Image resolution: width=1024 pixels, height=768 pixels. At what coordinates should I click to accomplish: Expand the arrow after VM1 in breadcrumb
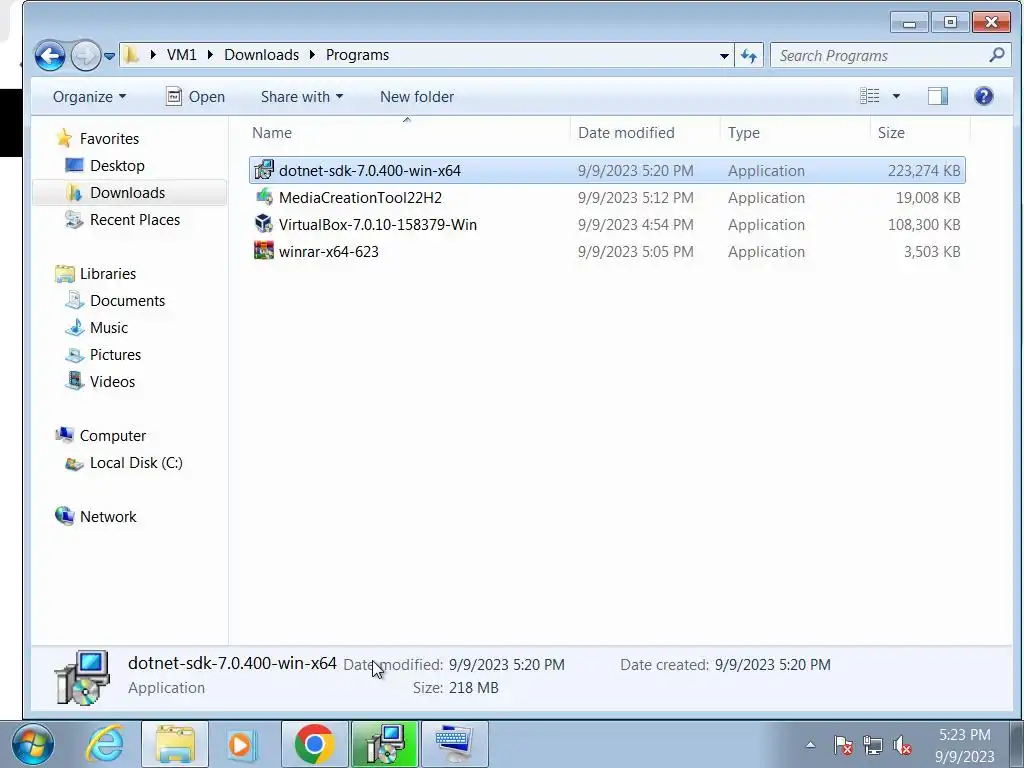coord(210,55)
